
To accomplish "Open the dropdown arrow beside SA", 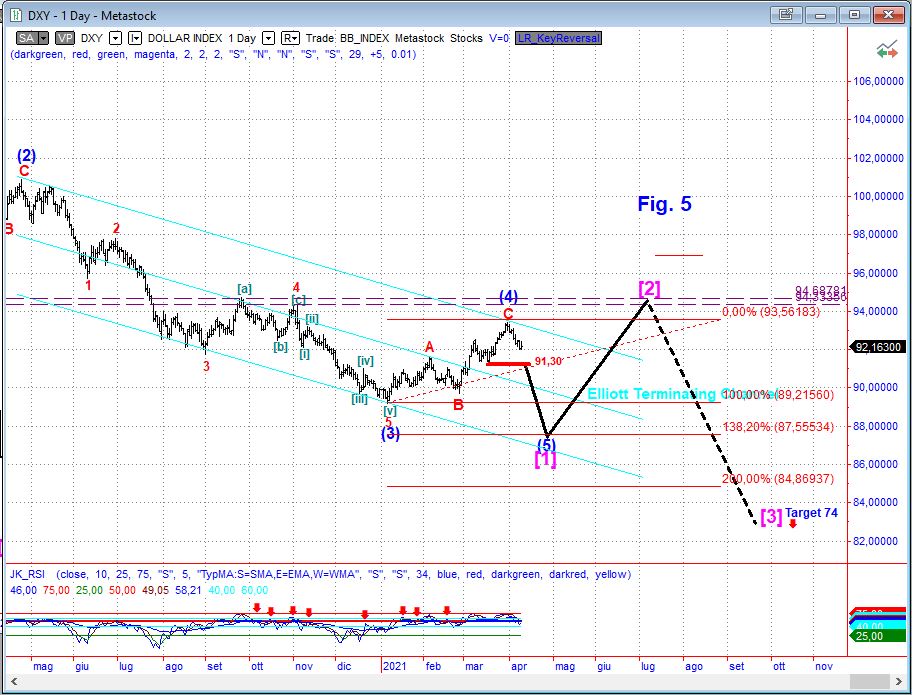I will coord(43,38).
